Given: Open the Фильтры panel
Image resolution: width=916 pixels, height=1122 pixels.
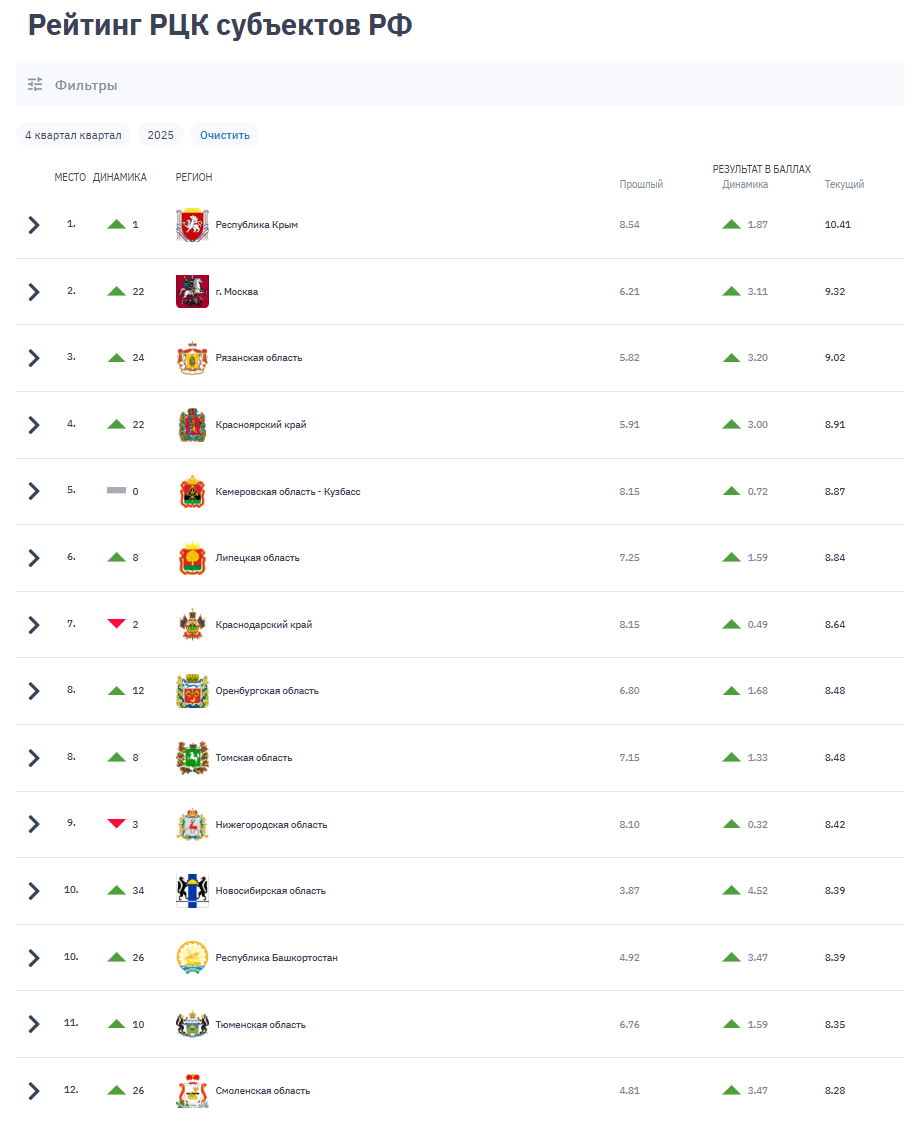Looking at the screenshot, I should (x=86, y=85).
